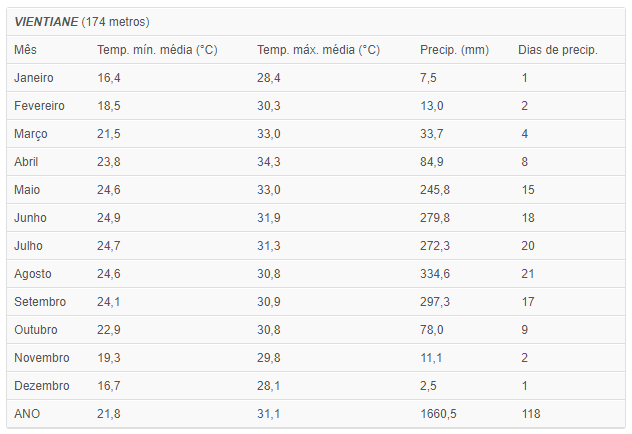The image size is (632, 434).
Task: Click Junho minimum temperature 24,9
Action: pos(108,218)
